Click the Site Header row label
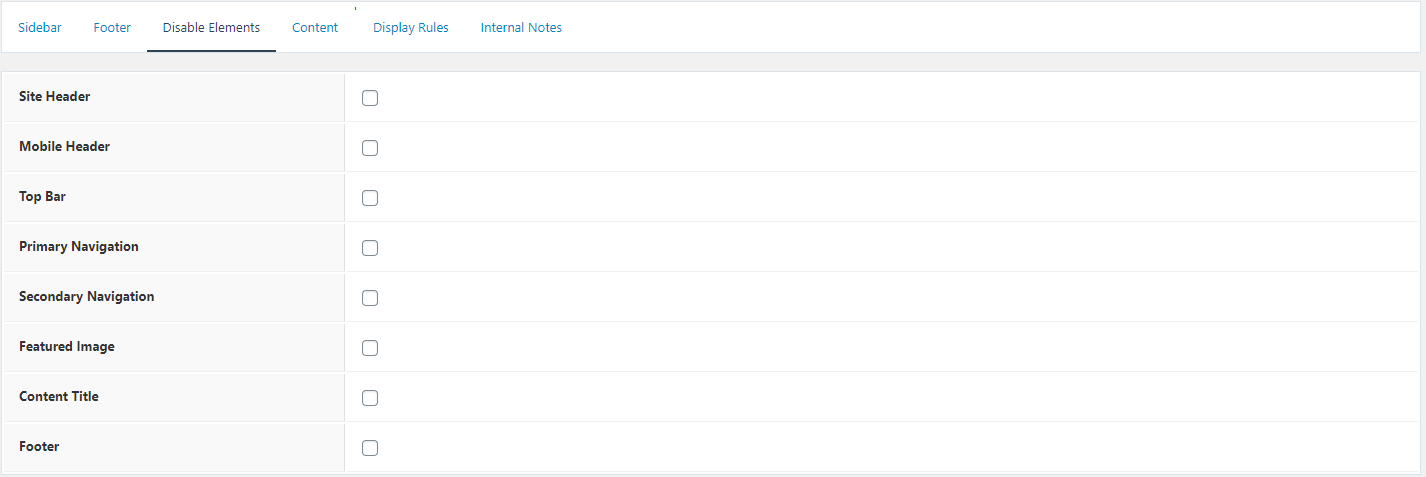This screenshot has height=477, width=1426. click(x=55, y=97)
